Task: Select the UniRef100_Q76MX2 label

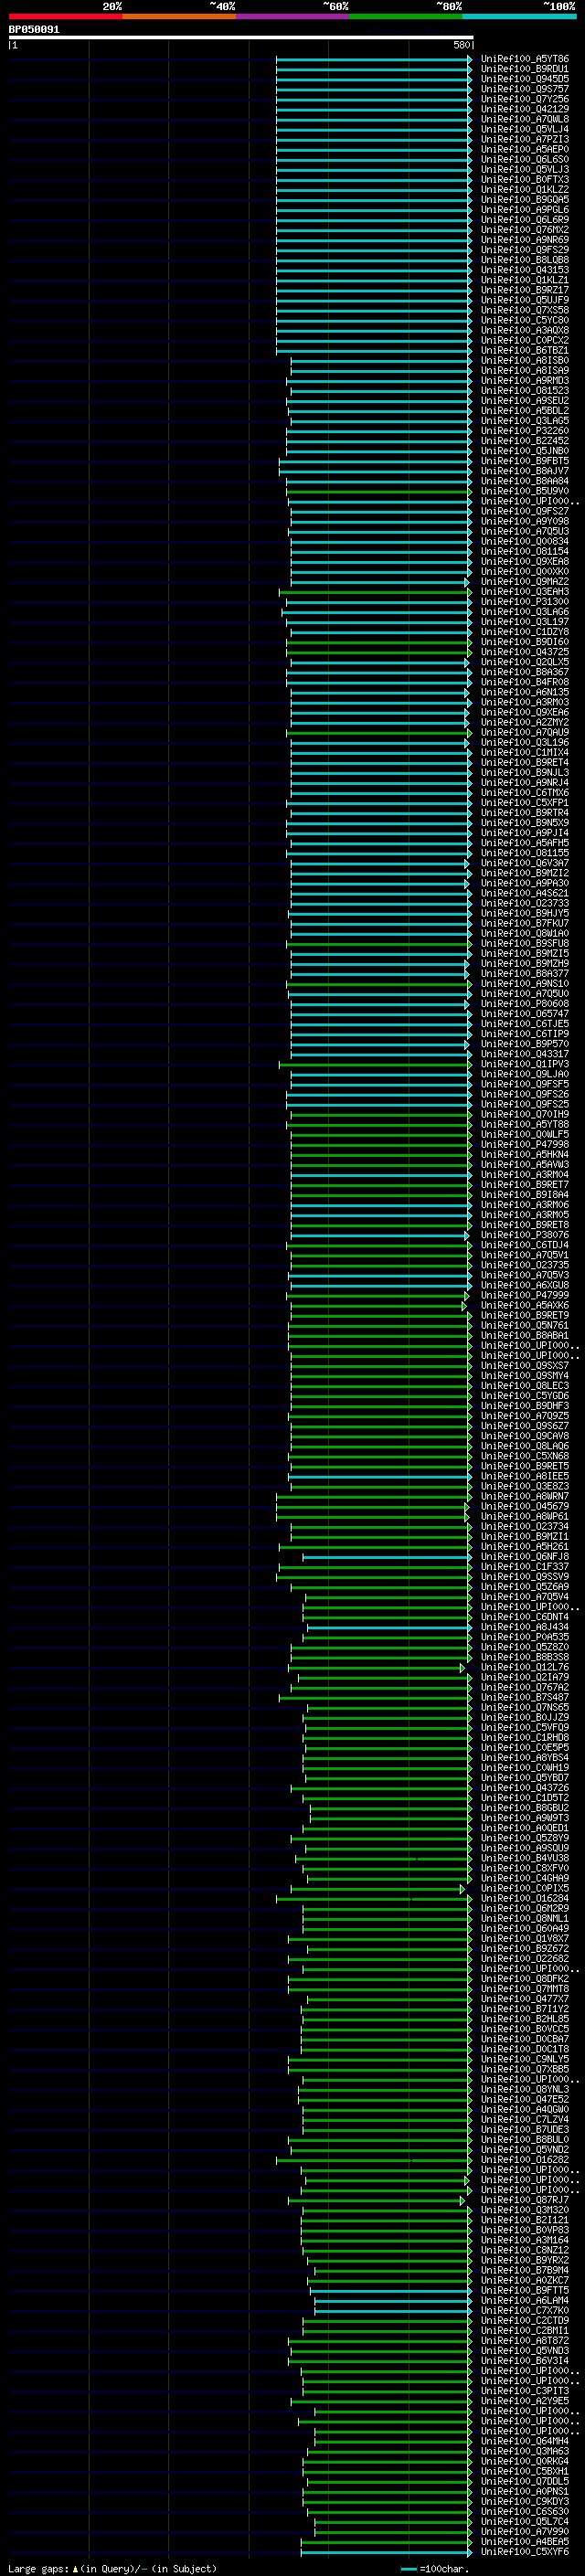Action: (x=525, y=230)
